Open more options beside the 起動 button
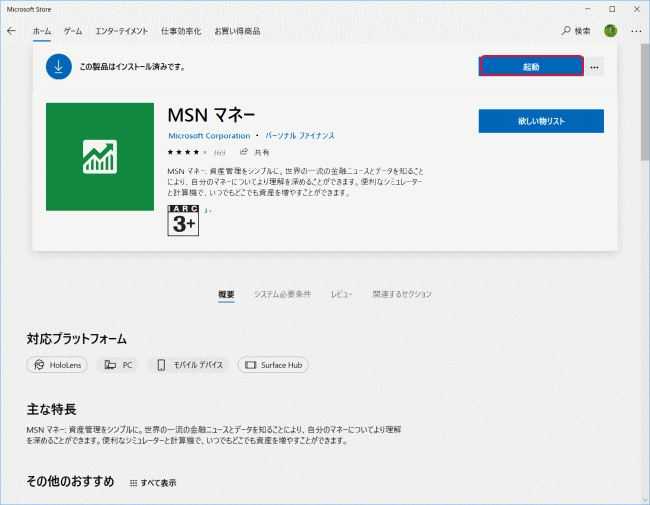This screenshot has height=505, width=650. pos(594,67)
